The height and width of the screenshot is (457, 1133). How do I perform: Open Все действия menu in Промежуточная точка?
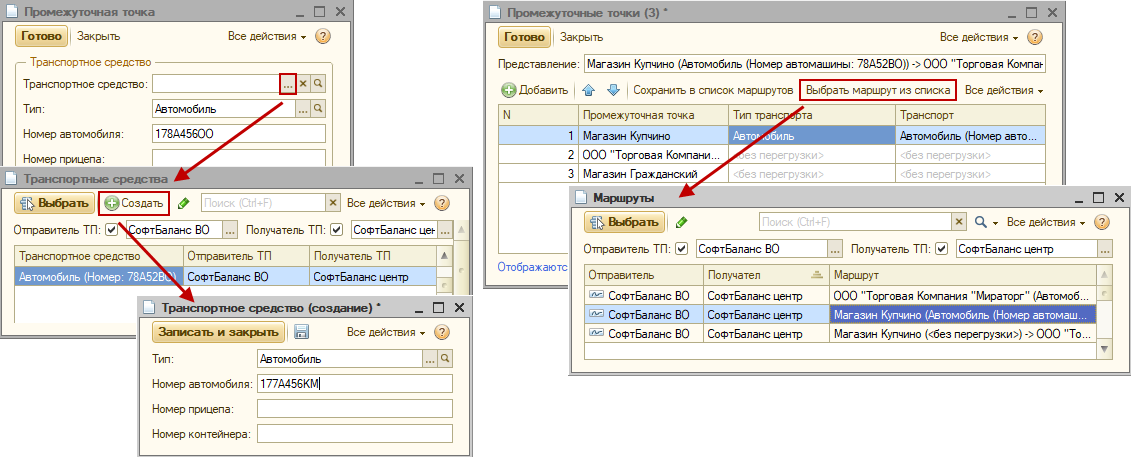[266, 37]
